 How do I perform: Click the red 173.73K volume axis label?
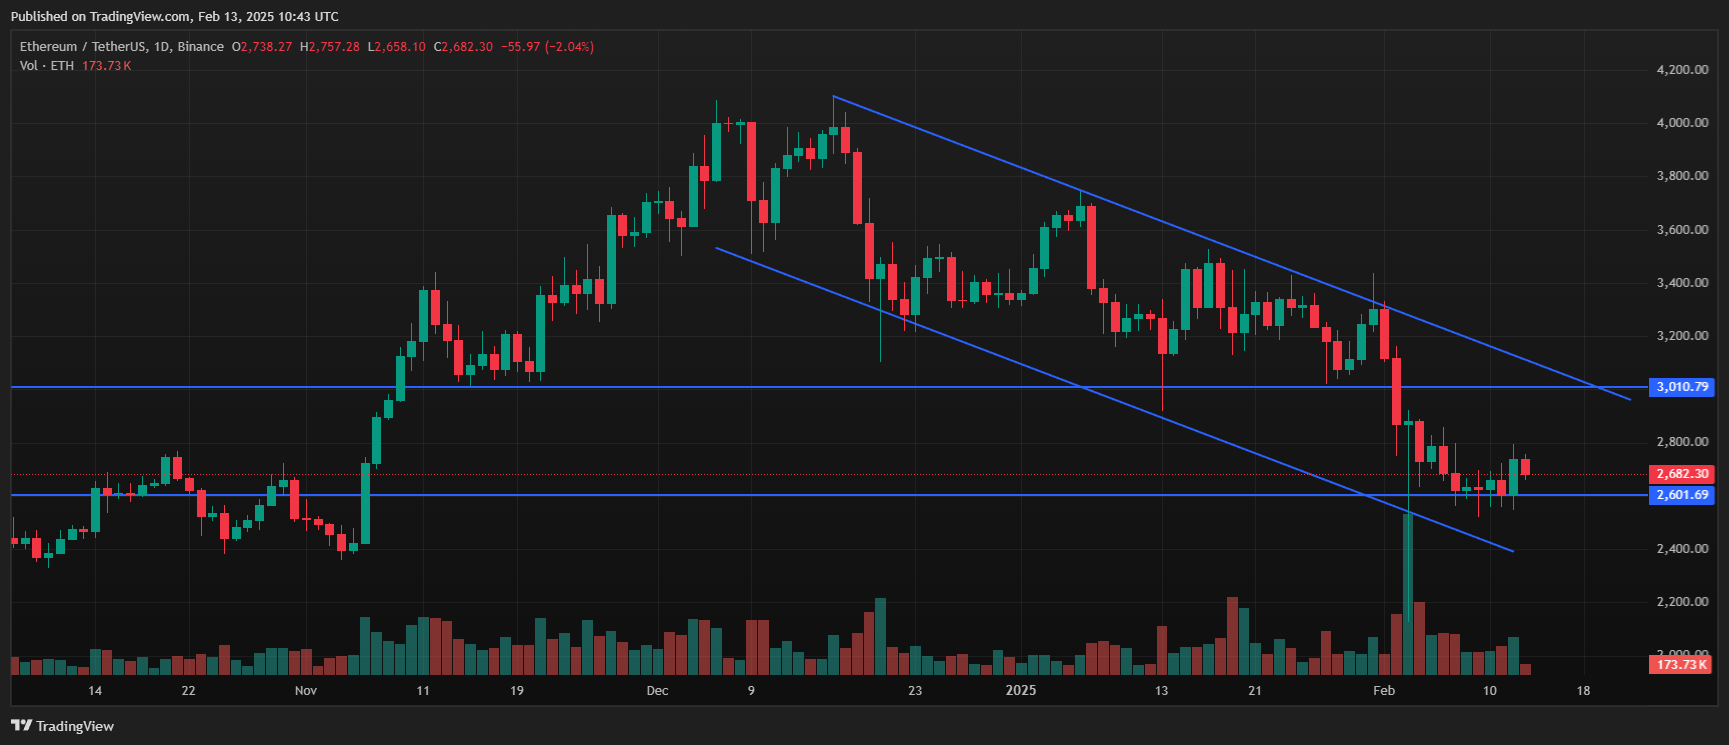(1682, 664)
